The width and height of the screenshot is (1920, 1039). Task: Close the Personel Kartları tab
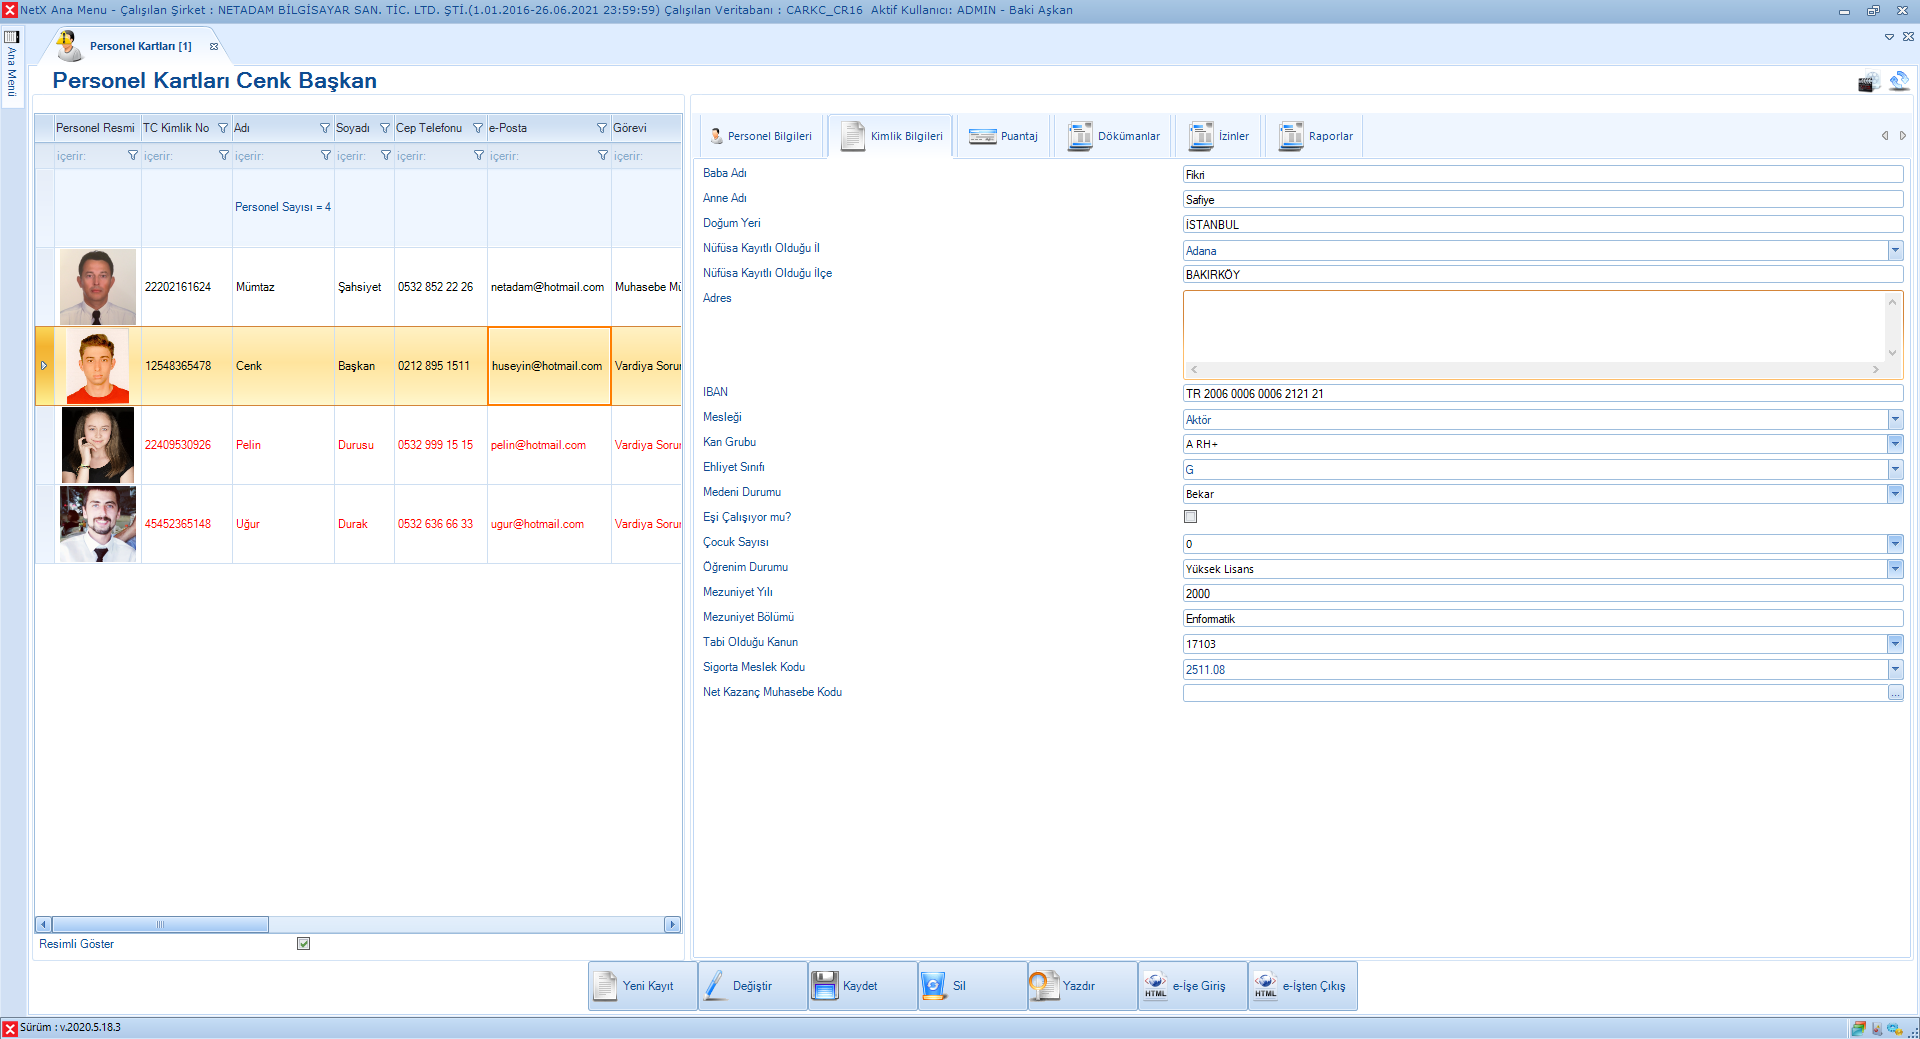pyautogui.click(x=214, y=46)
